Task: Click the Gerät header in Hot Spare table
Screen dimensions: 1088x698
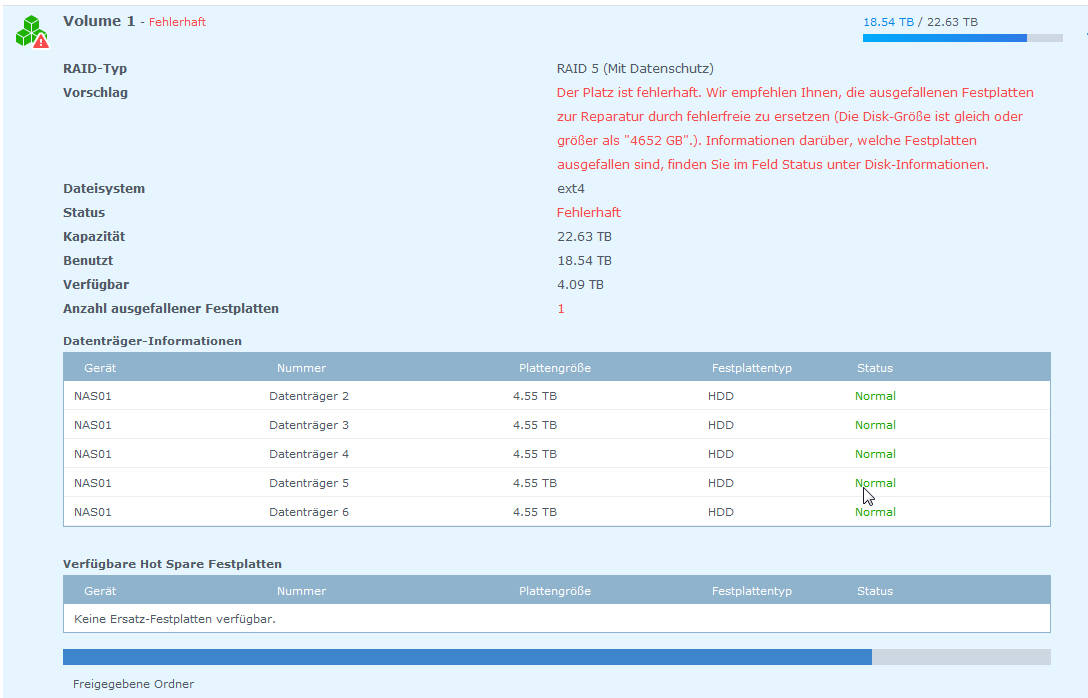Action: pyautogui.click(x=100, y=591)
